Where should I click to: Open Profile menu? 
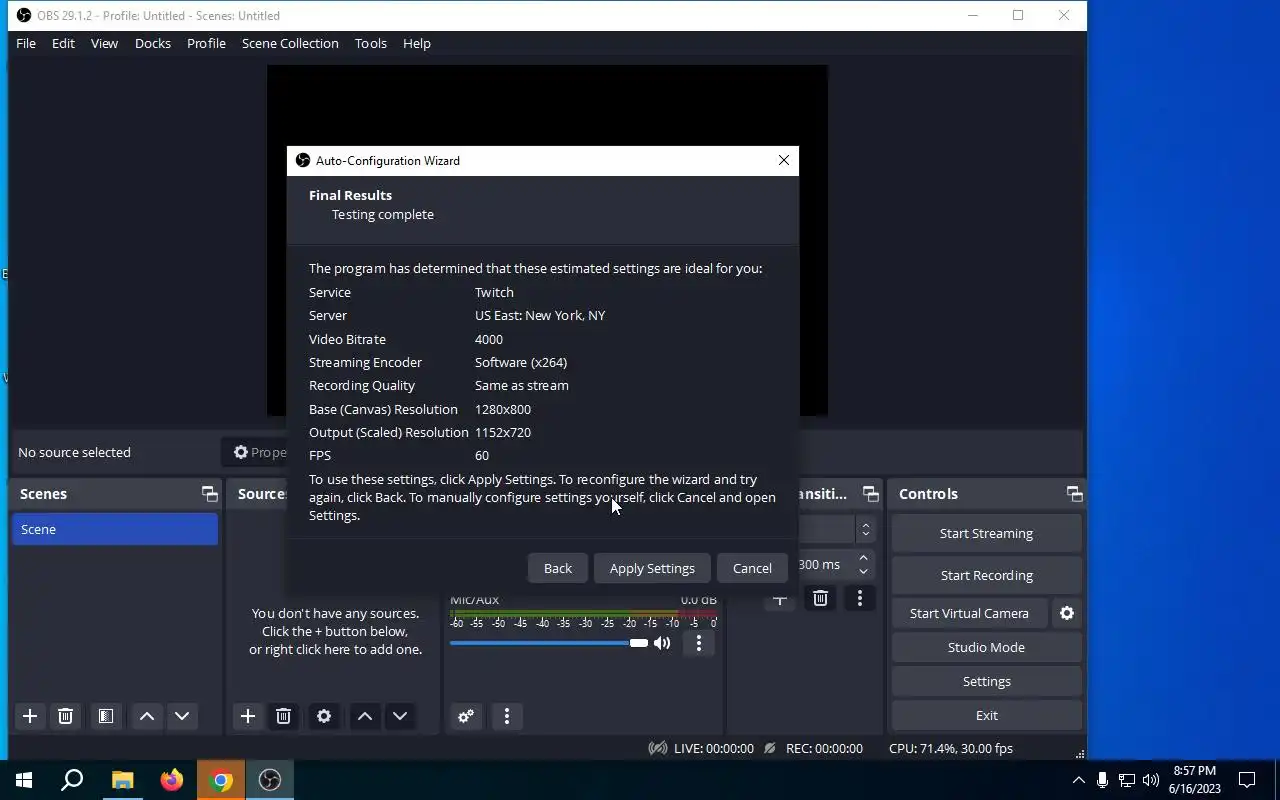[x=206, y=43]
